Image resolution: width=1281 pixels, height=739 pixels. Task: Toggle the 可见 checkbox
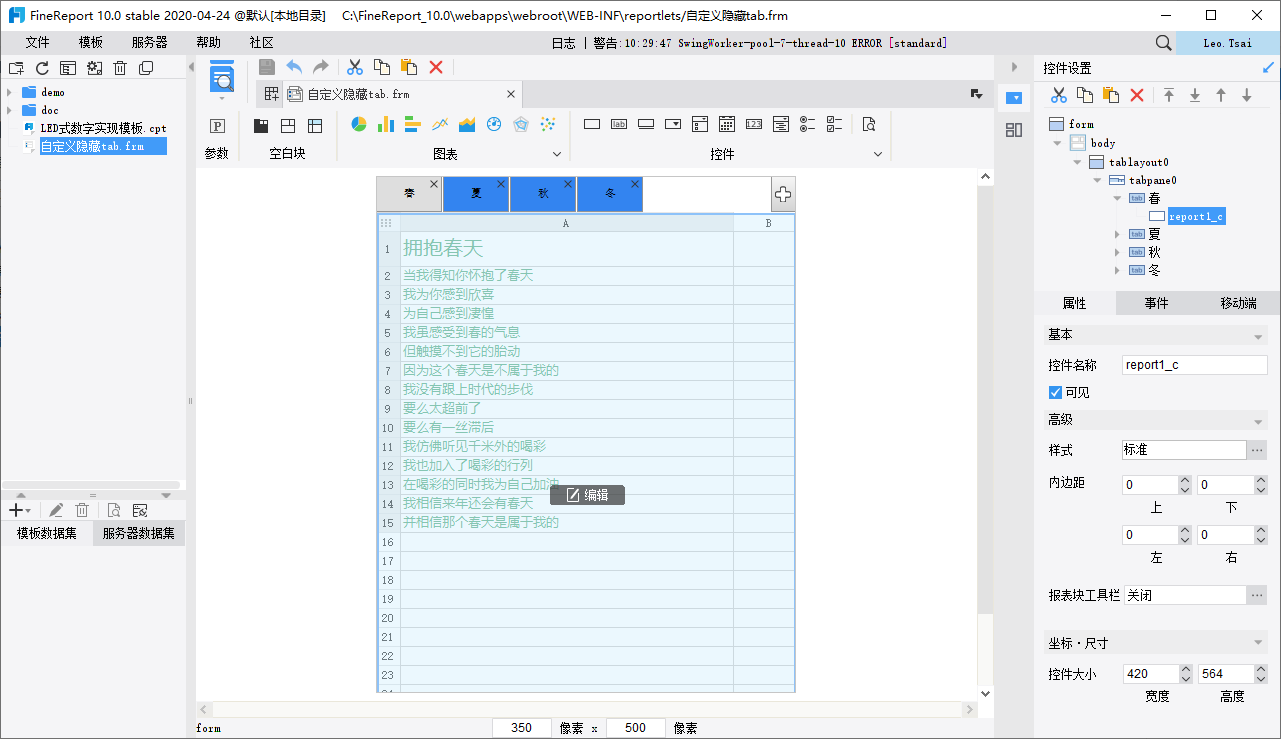(x=1055, y=392)
